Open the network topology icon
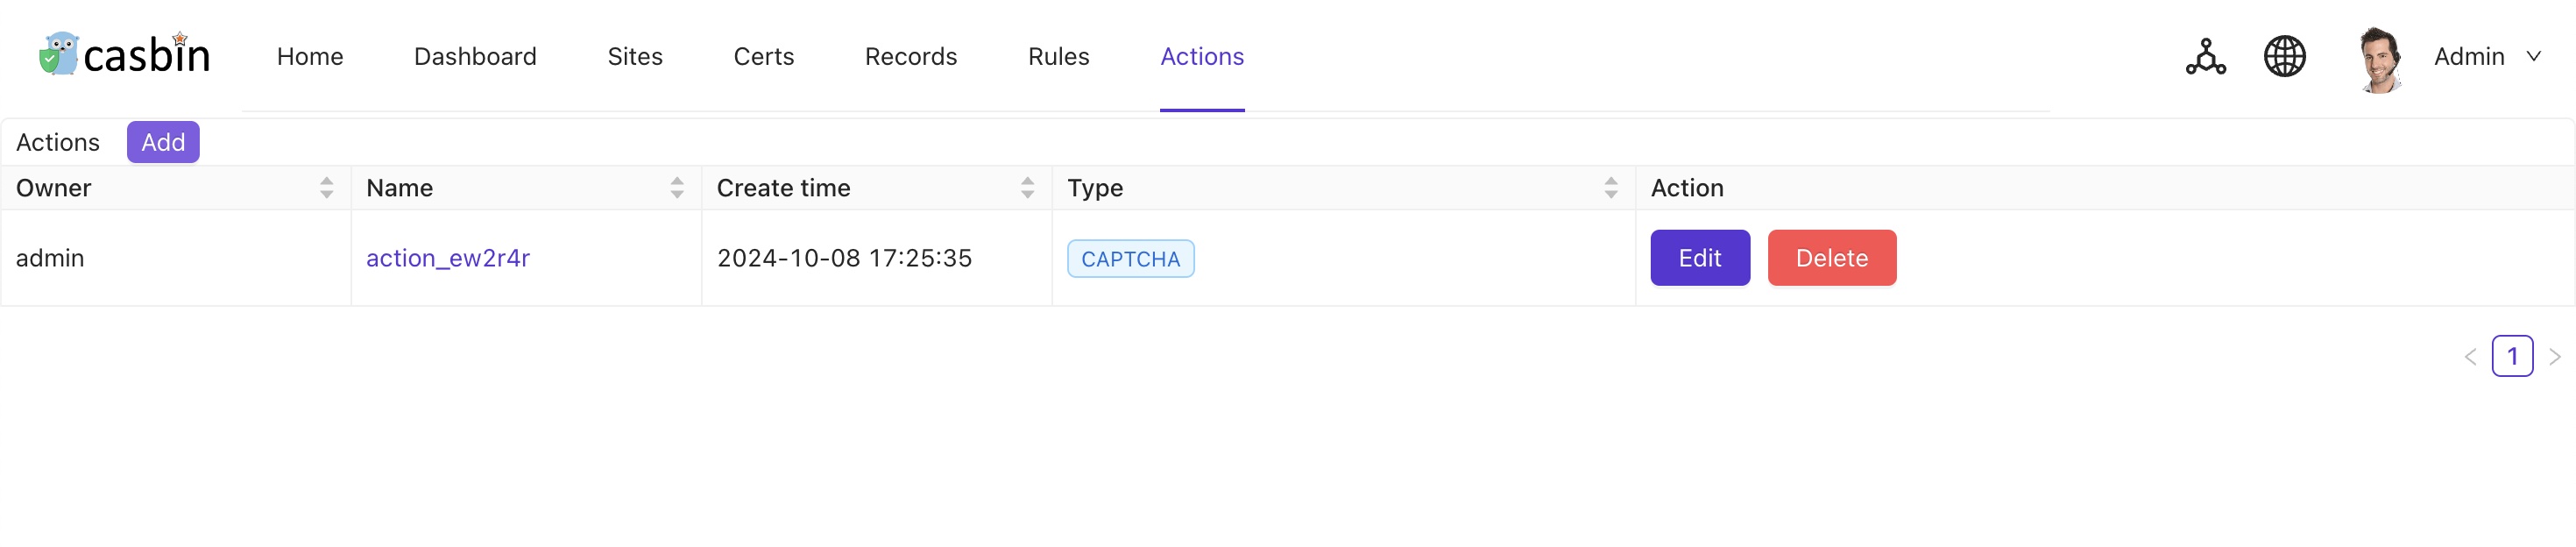2576x547 pixels. pos(2205,56)
